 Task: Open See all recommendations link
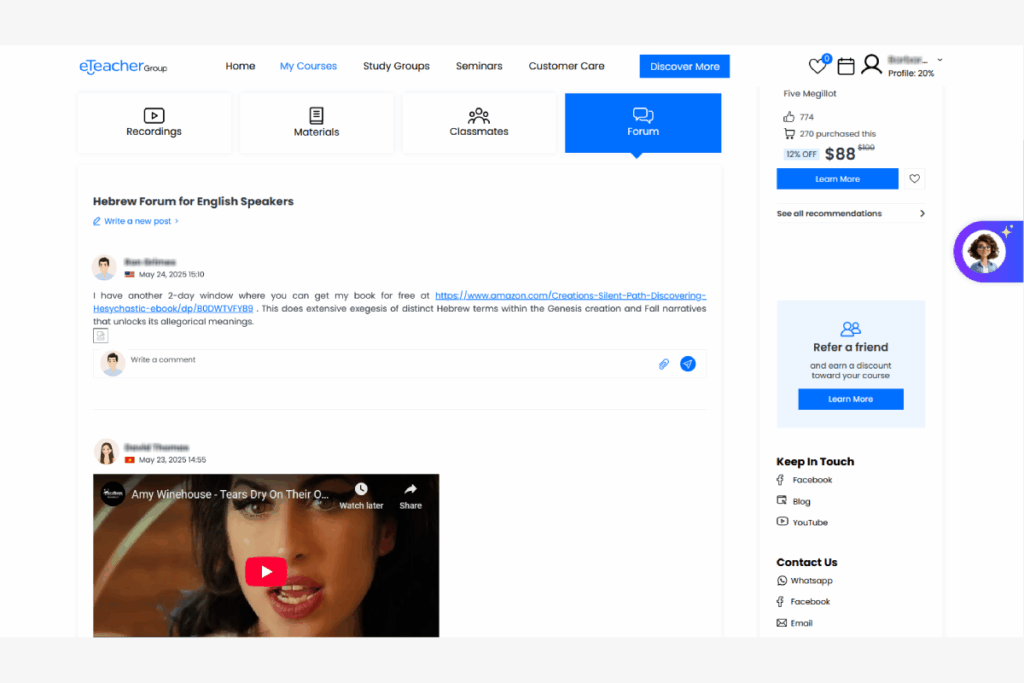tap(829, 214)
